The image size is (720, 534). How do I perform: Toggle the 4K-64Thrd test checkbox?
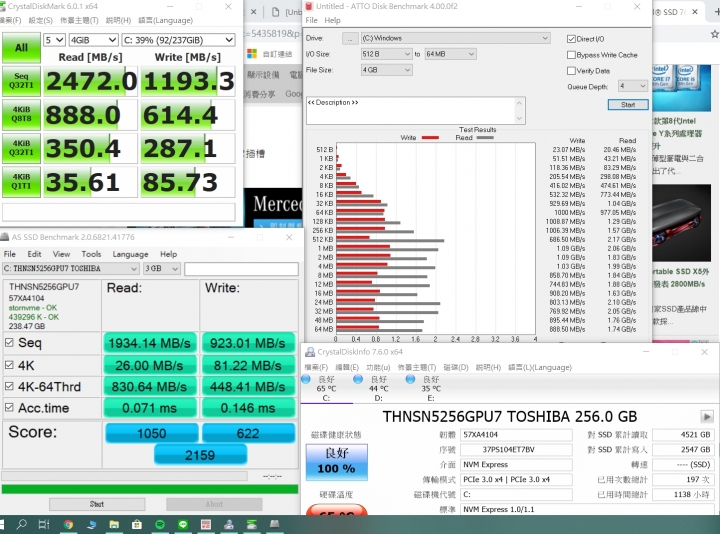(9, 386)
